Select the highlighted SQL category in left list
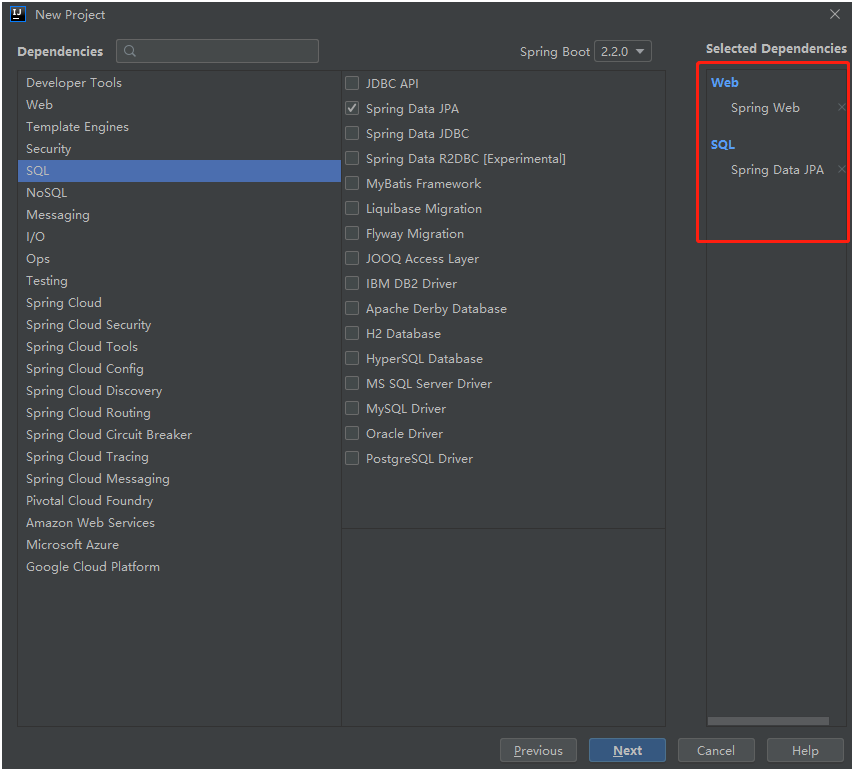 (179, 171)
